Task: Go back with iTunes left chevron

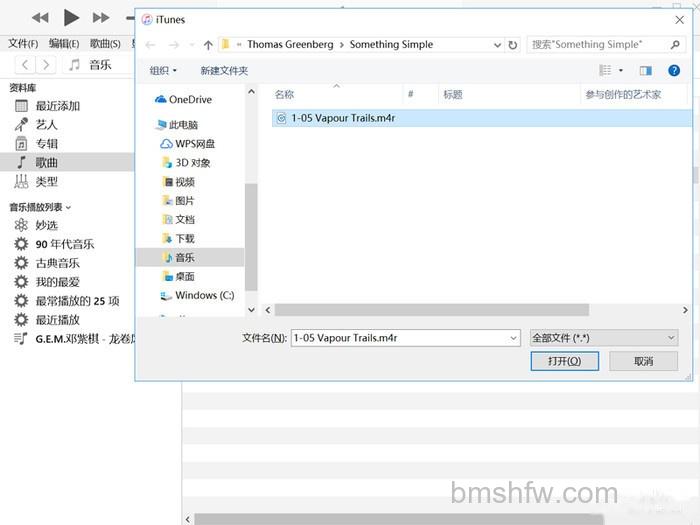Action: pyautogui.click(x=25, y=65)
